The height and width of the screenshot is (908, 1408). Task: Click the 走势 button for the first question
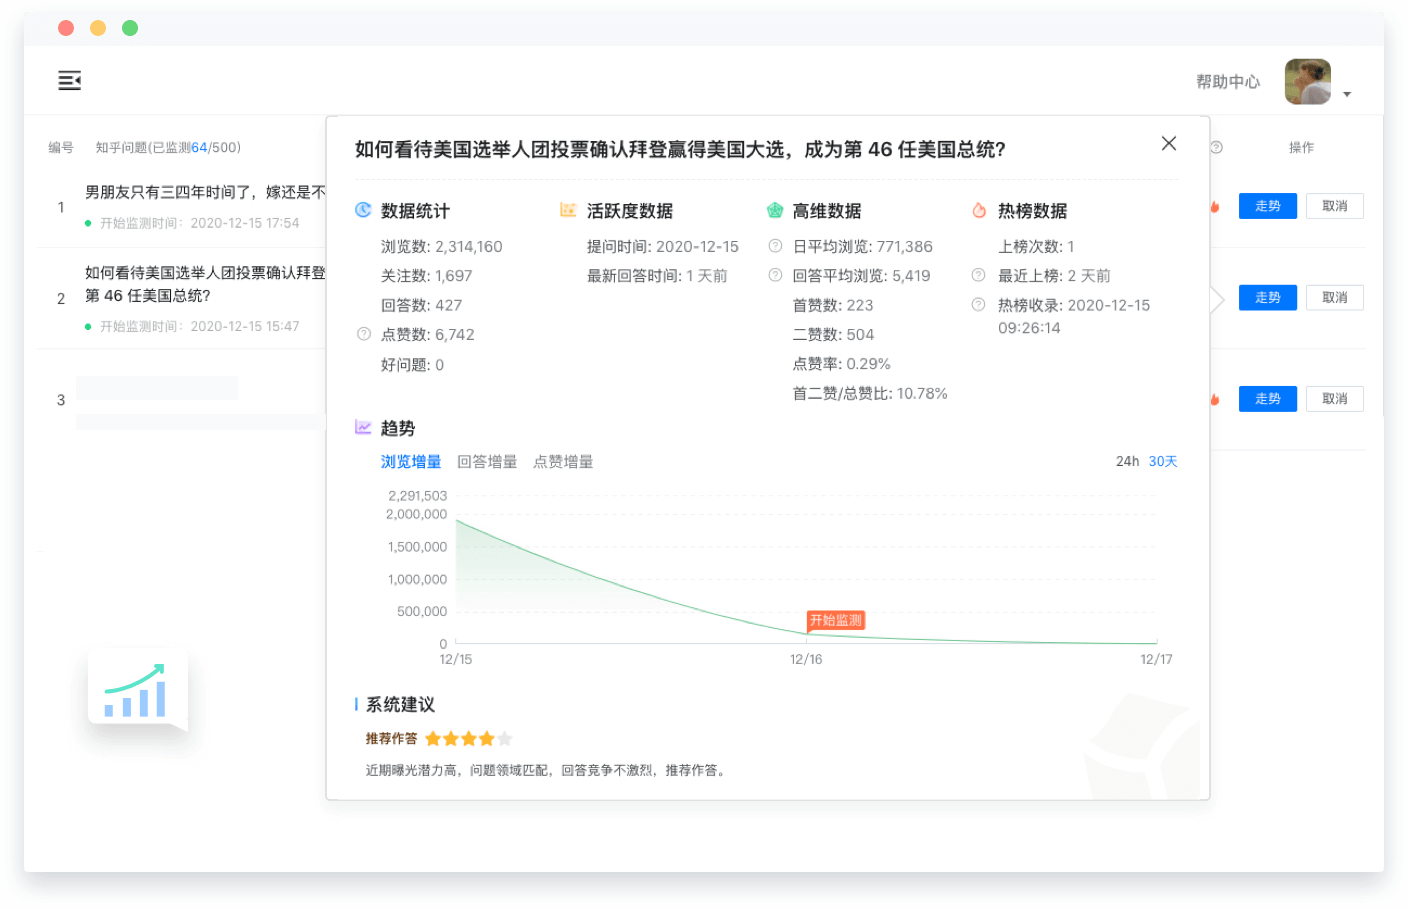click(1267, 205)
